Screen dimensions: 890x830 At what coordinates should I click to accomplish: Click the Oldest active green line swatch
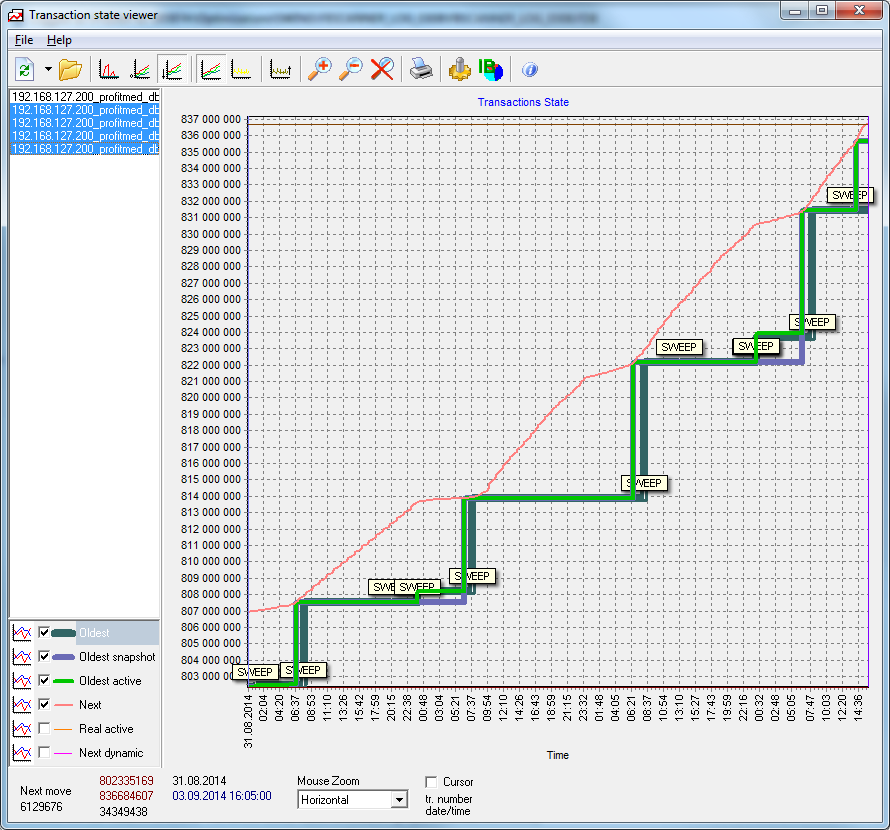[x=63, y=681]
